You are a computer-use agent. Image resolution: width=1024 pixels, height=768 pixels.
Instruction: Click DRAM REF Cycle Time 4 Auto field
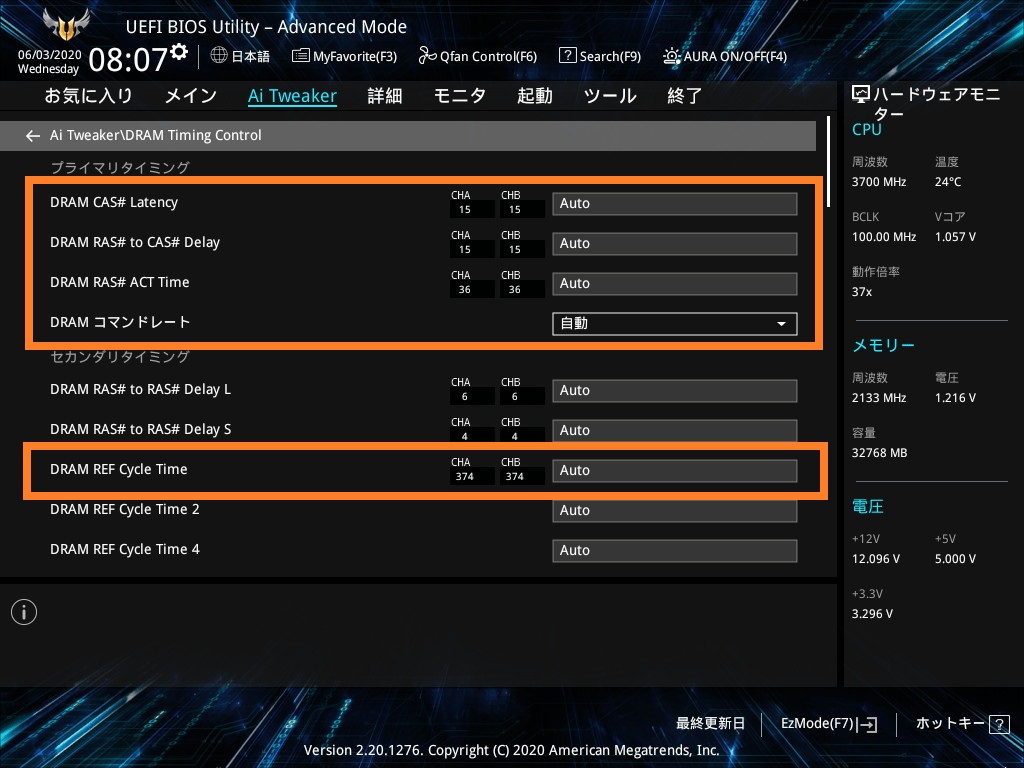675,551
